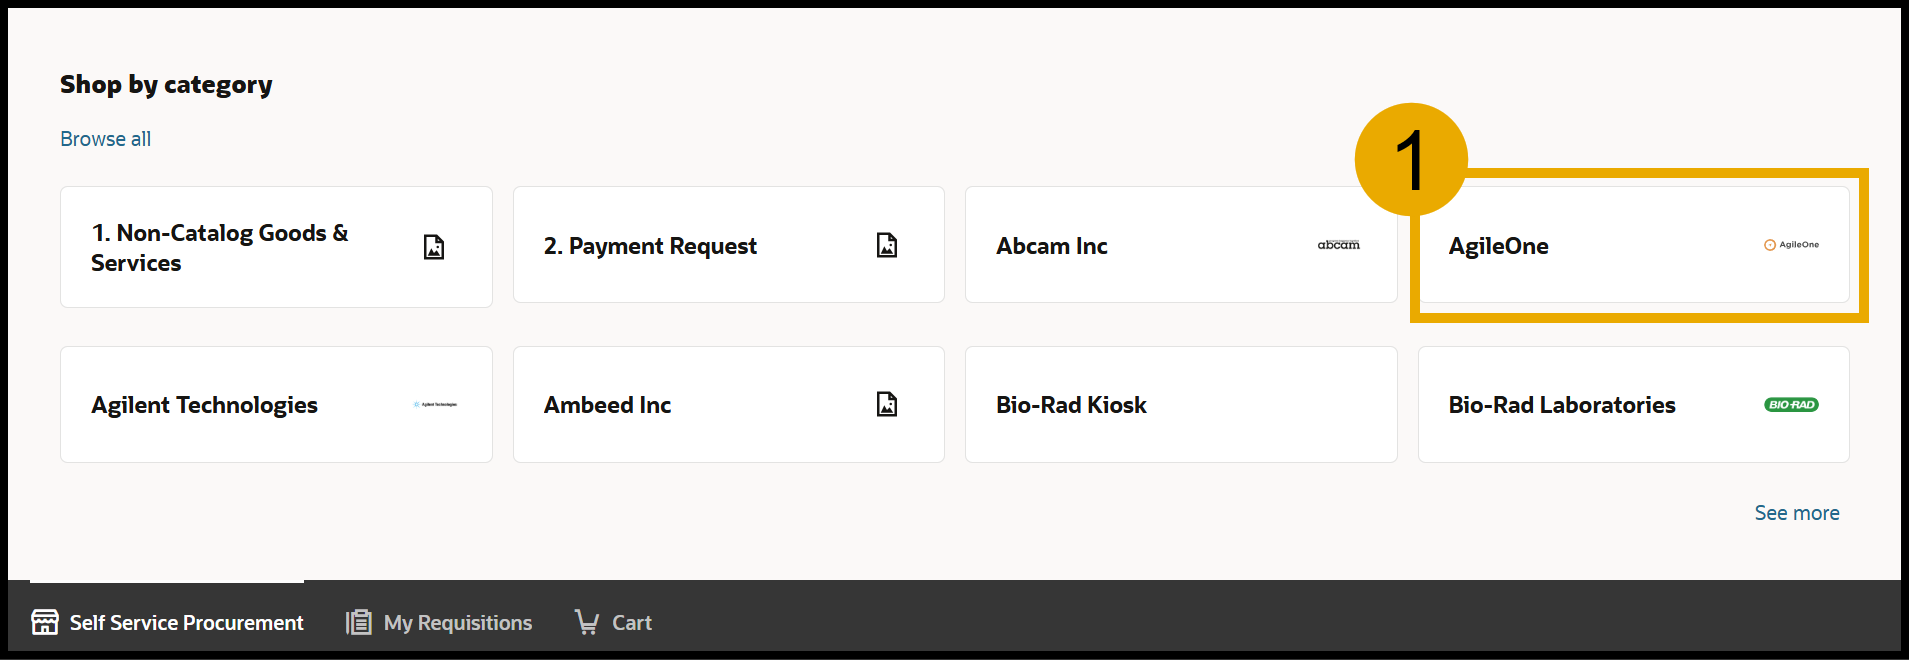Screen dimensions: 1909x660
Task: Open the Bio-Rad Kiosk category tile
Action: (1180, 404)
